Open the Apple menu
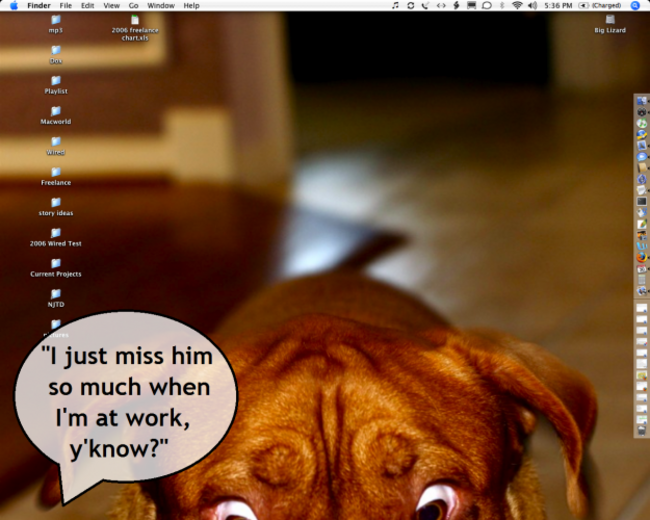 14,5
